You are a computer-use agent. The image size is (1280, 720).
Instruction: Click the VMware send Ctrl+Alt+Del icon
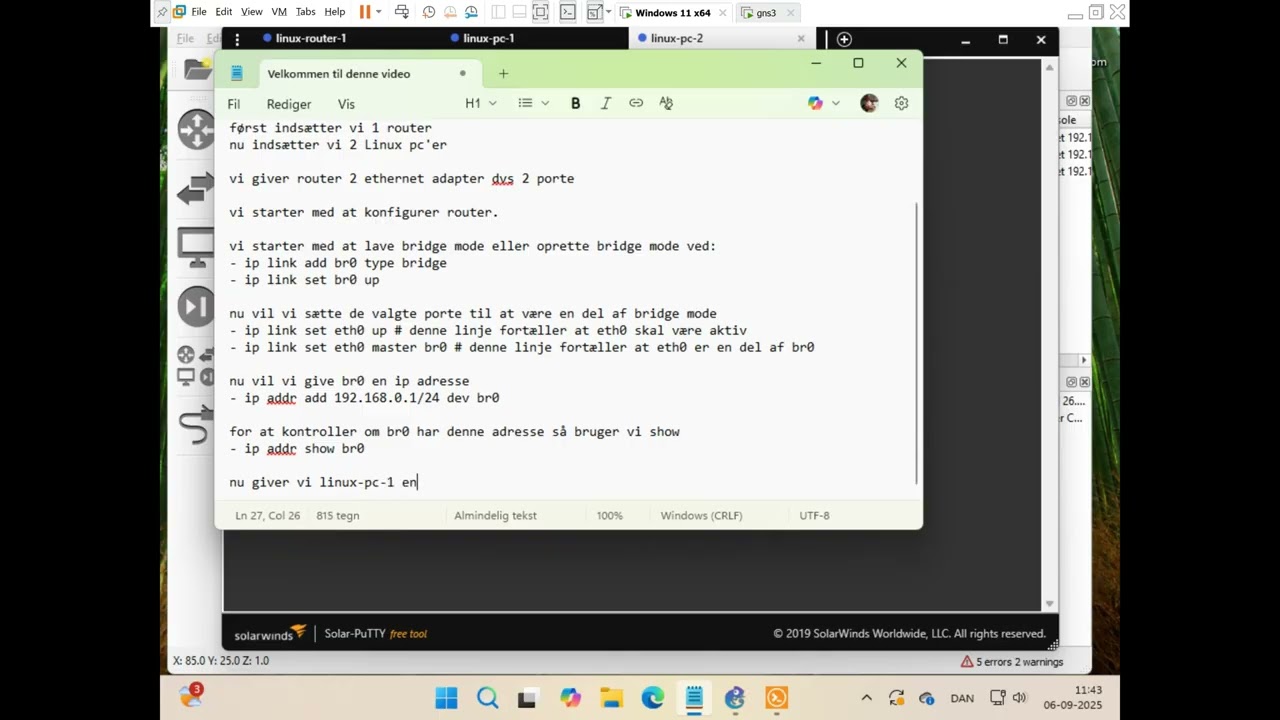point(402,12)
